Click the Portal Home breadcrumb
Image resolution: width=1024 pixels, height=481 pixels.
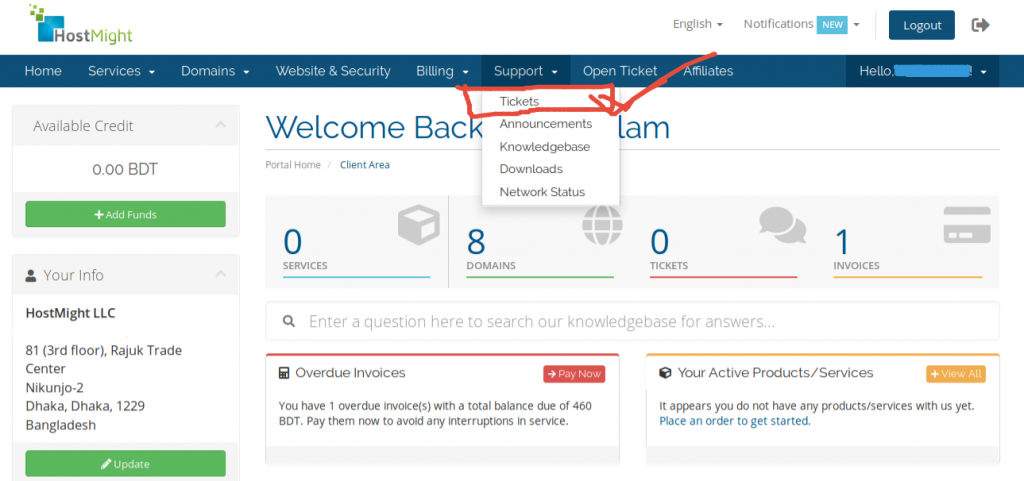tap(293, 165)
